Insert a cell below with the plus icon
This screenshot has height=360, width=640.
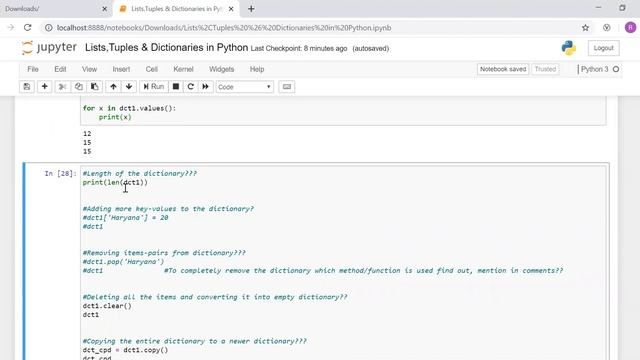coord(44,87)
